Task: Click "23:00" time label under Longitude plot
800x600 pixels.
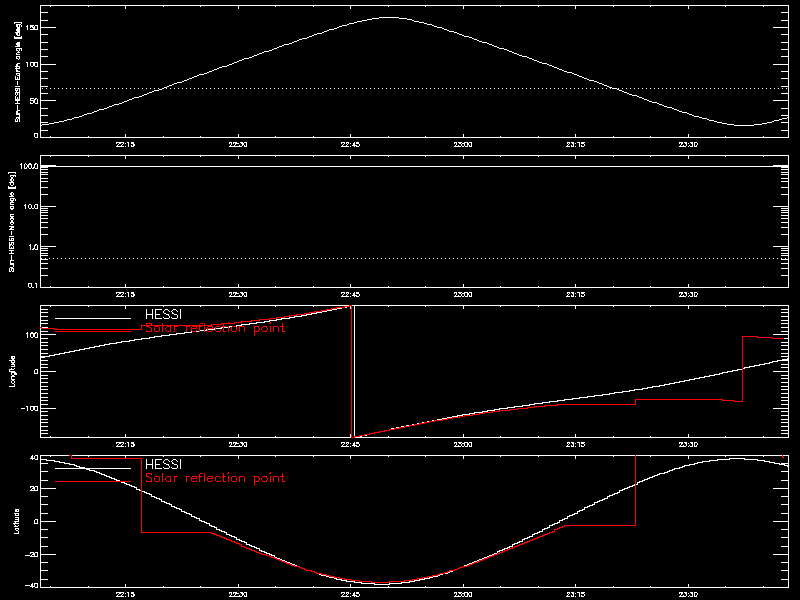Action: (463, 445)
